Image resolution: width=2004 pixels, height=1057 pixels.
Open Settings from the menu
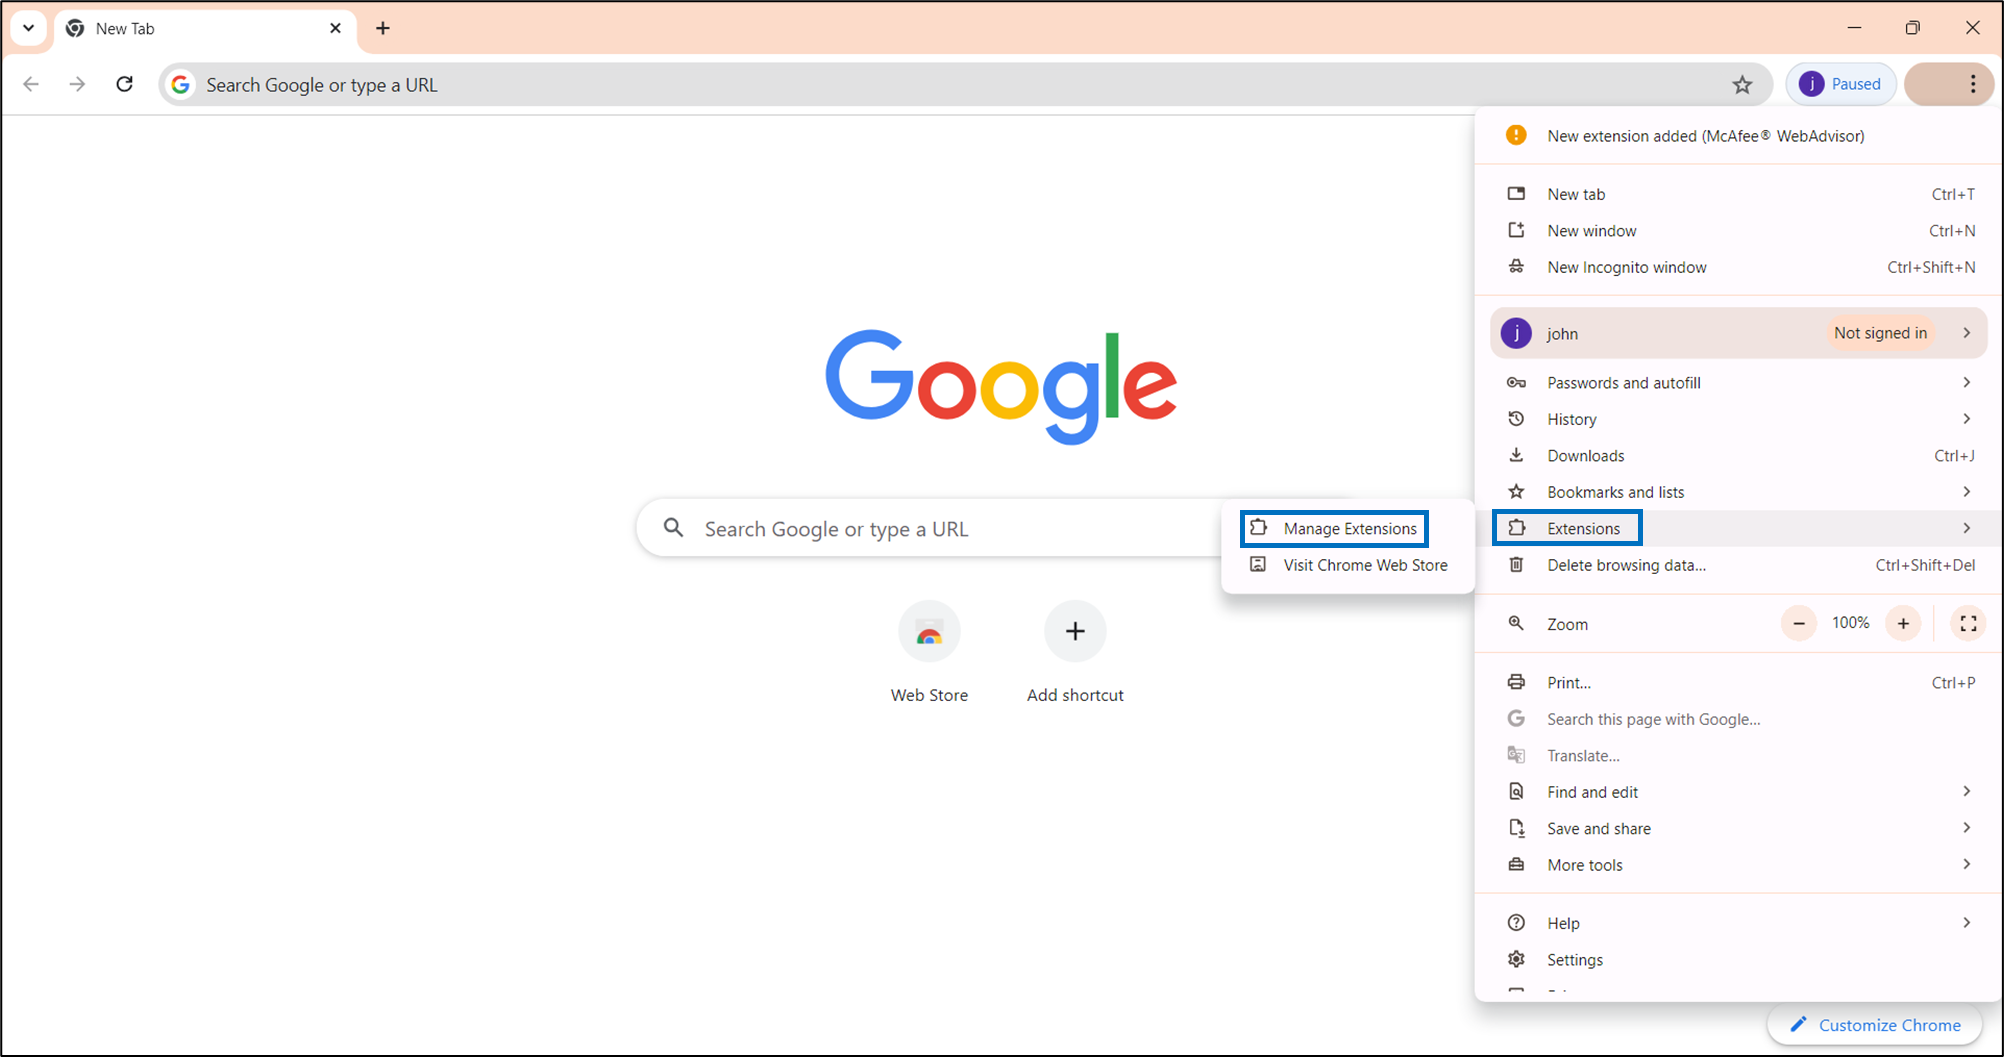coord(1738,960)
